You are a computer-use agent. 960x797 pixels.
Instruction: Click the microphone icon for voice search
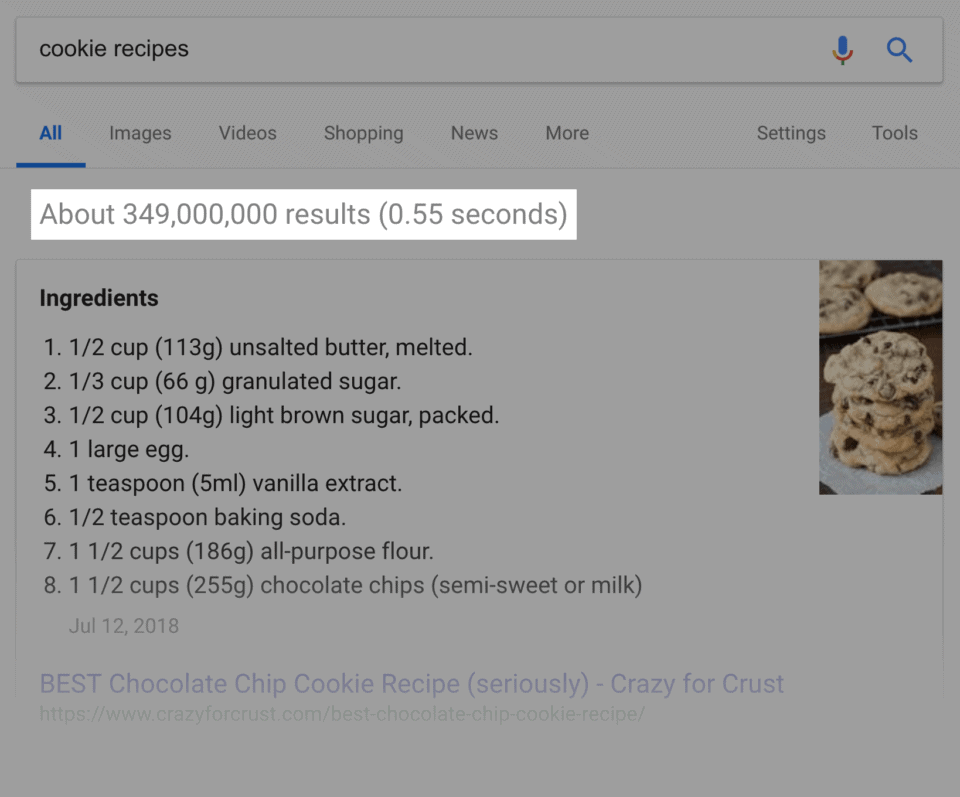pos(843,49)
